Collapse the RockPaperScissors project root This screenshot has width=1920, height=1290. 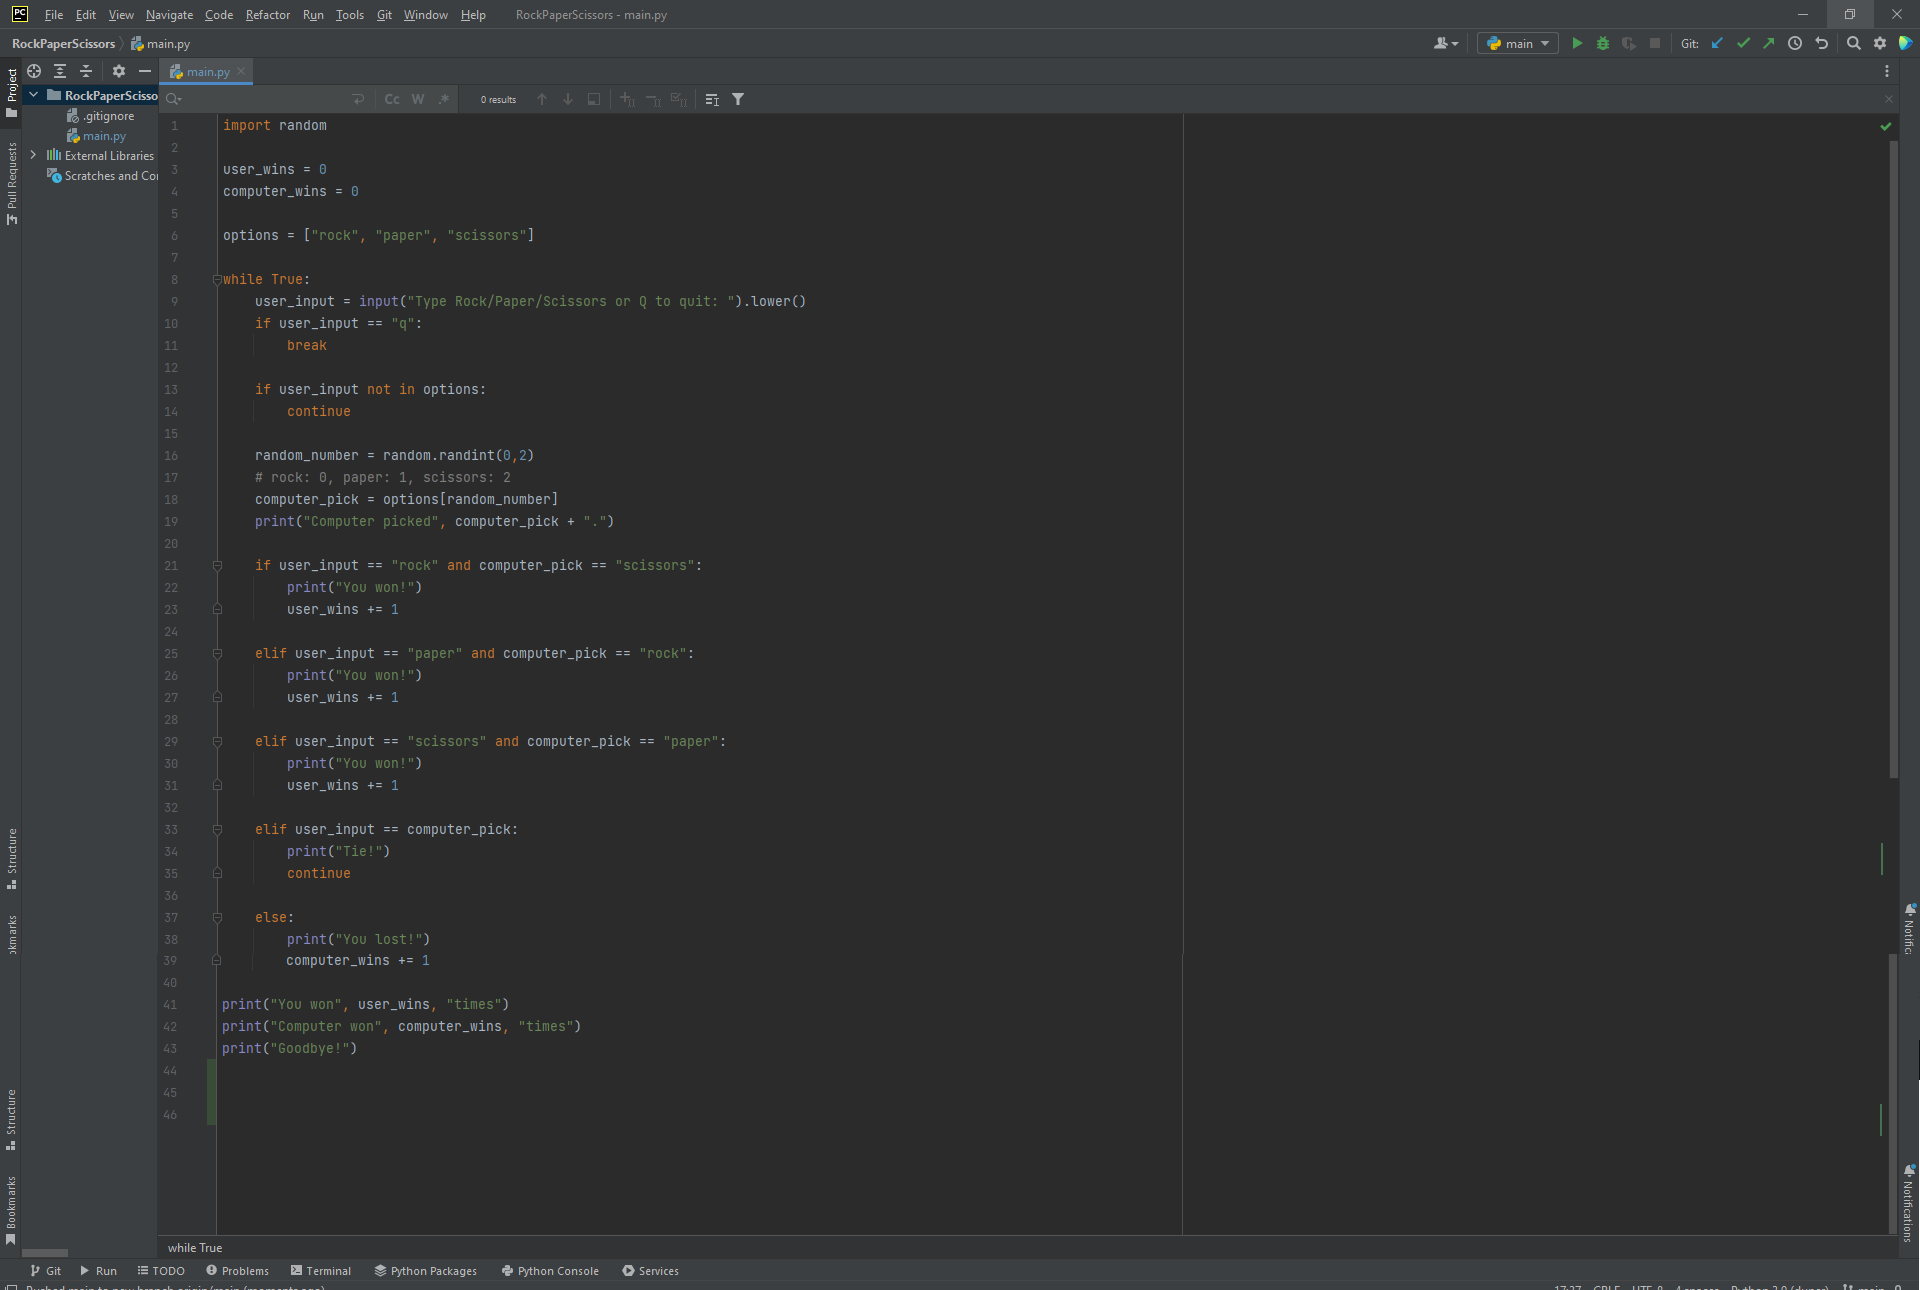click(33, 95)
